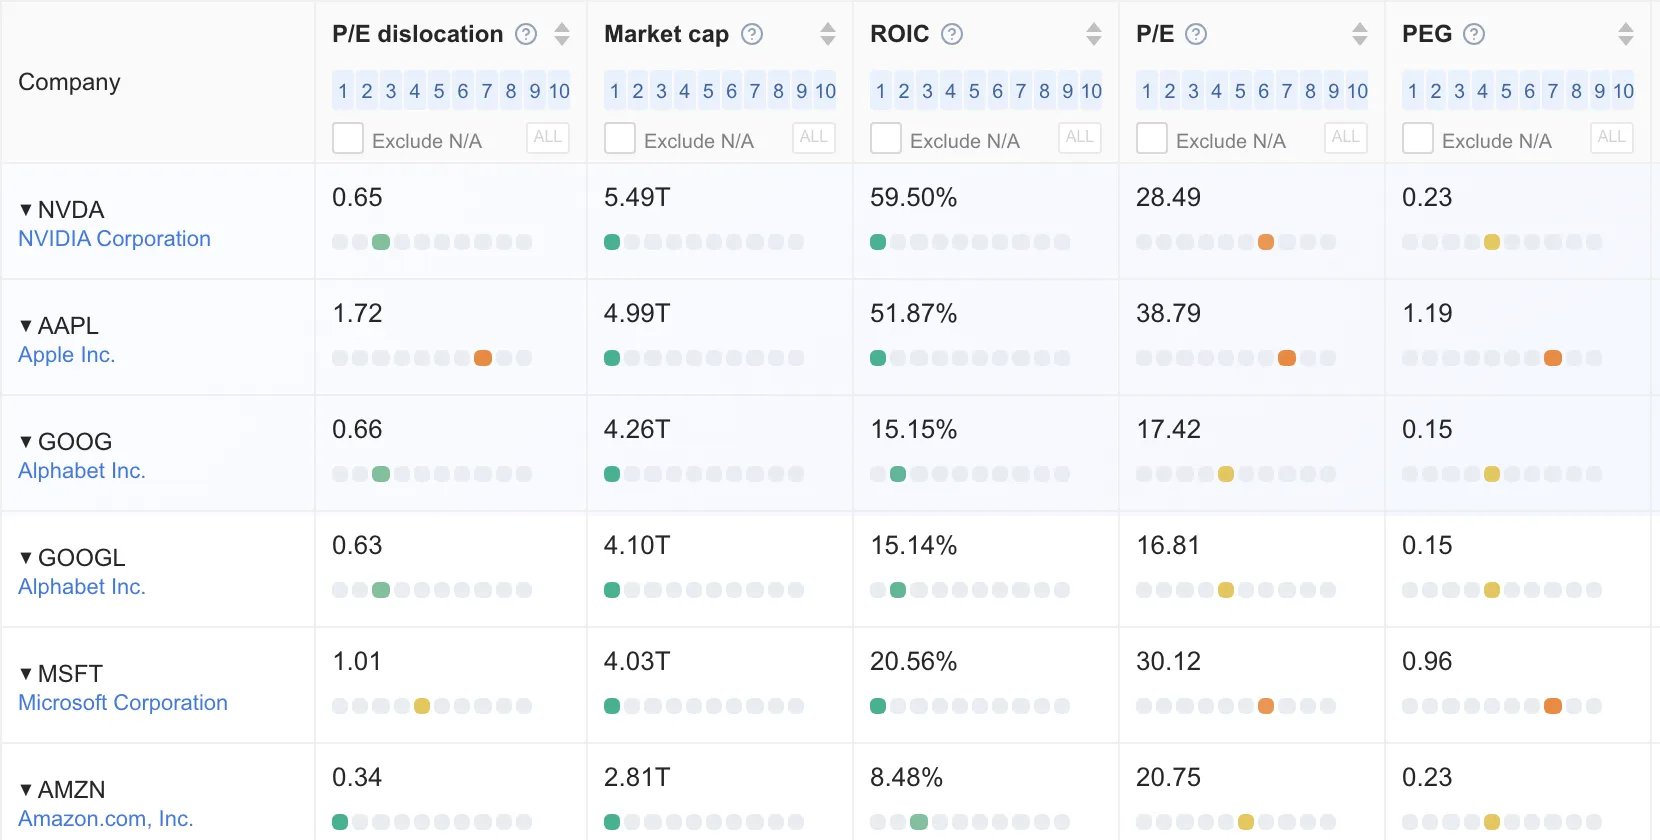Click GOOG P/E value 17.42
The height and width of the screenshot is (840, 1660).
click(x=1169, y=430)
